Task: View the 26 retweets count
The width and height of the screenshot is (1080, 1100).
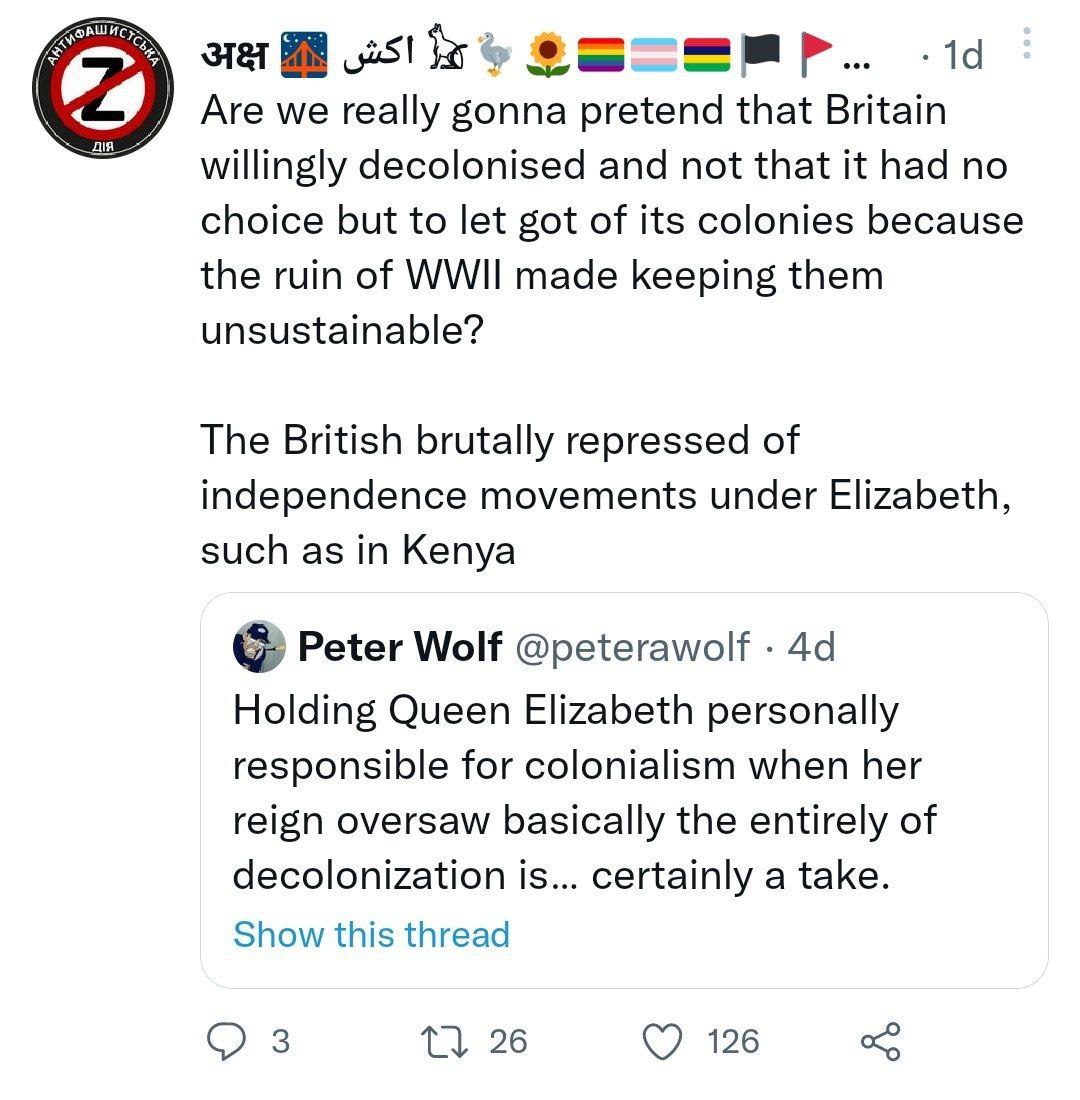Action: [x=508, y=1041]
